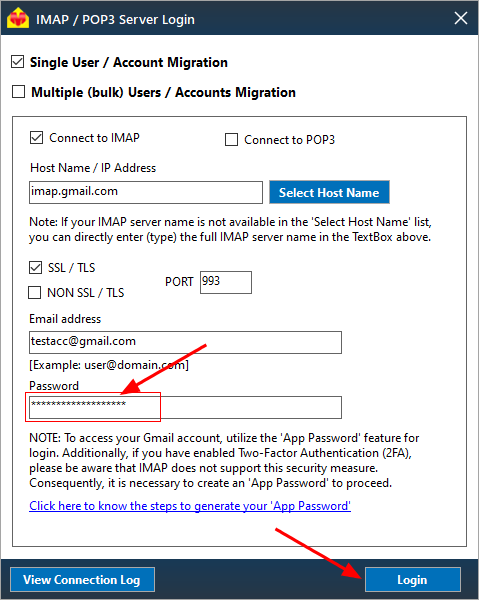
Task: Click the Connect to POP3 label text
Action: pyautogui.click(x=290, y=140)
